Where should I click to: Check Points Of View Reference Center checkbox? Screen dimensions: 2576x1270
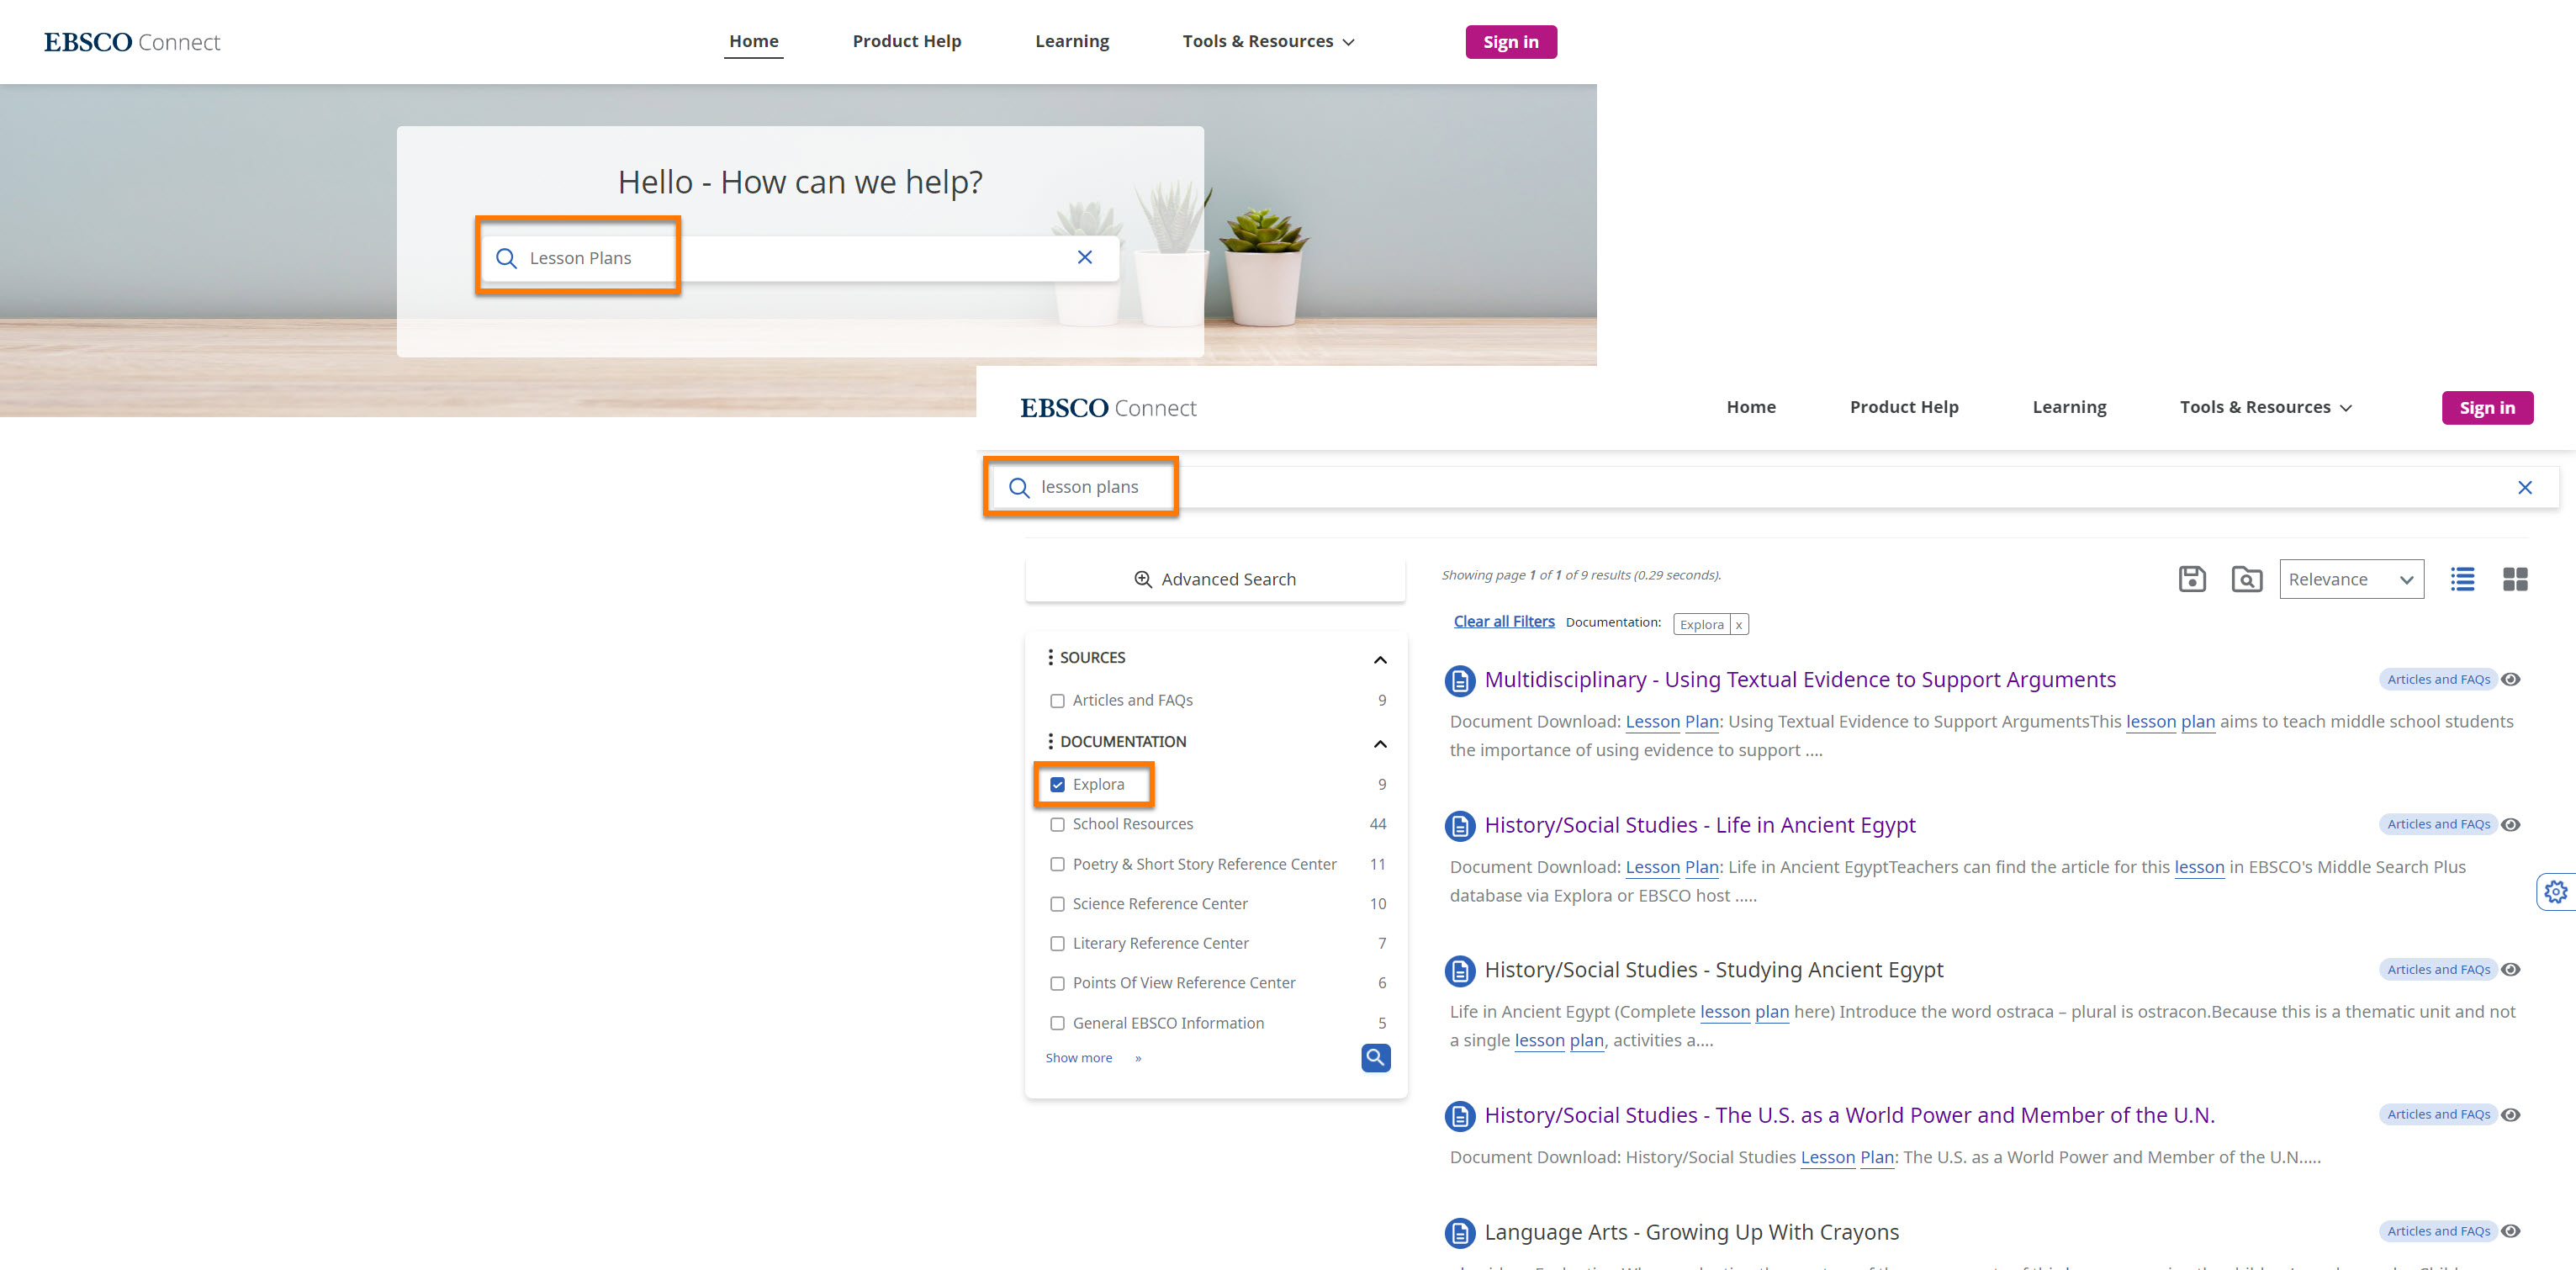tap(1057, 984)
